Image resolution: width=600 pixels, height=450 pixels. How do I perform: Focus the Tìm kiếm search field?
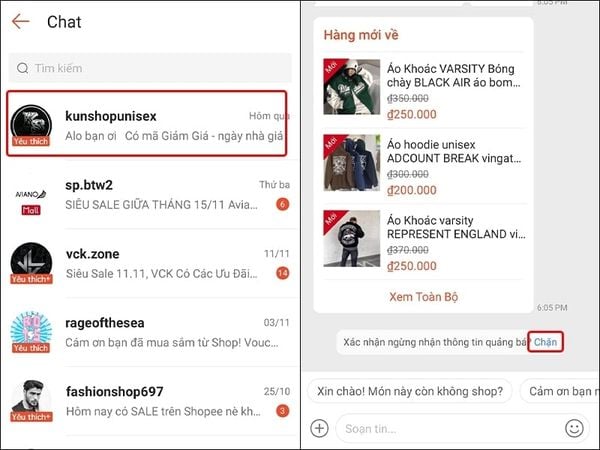[x=150, y=68]
